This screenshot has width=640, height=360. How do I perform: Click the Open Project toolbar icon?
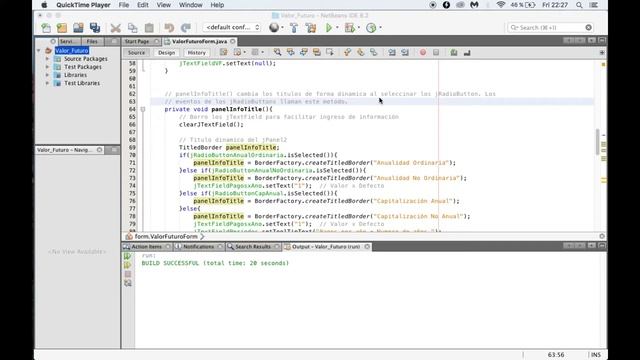(78, 28)
